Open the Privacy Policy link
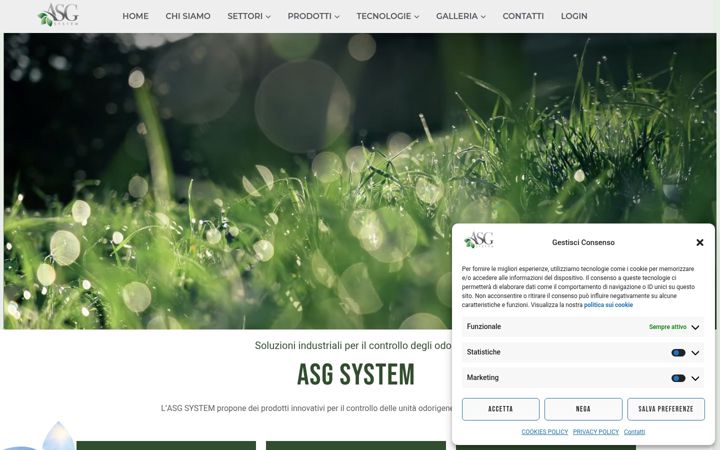 [596, 432]
